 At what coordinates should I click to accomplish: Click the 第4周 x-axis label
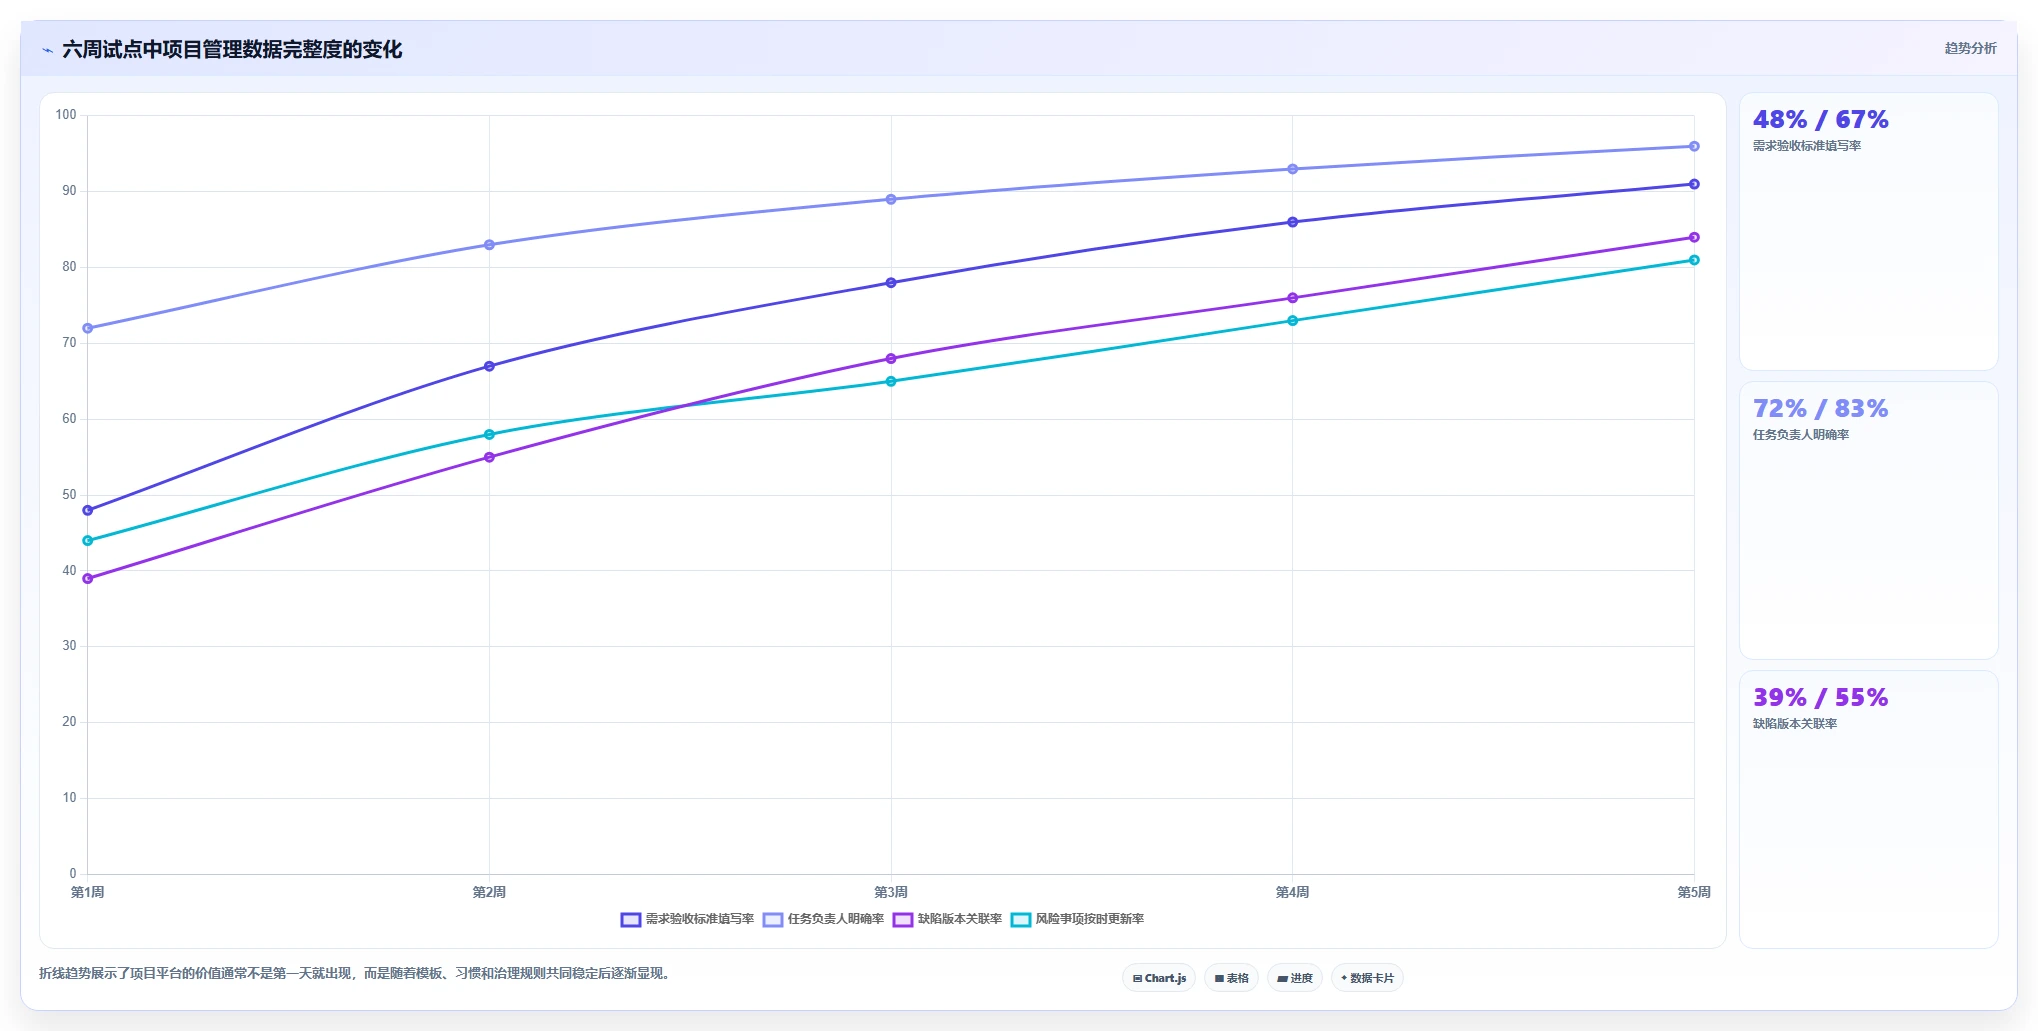(1292, 892)
